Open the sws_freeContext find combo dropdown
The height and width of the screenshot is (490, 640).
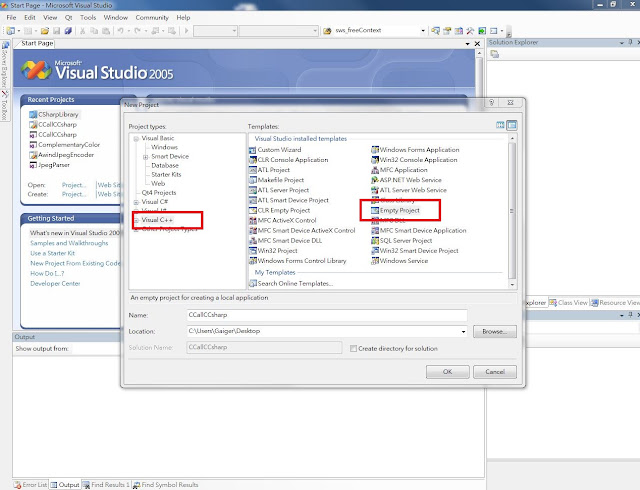pos(423,31)
